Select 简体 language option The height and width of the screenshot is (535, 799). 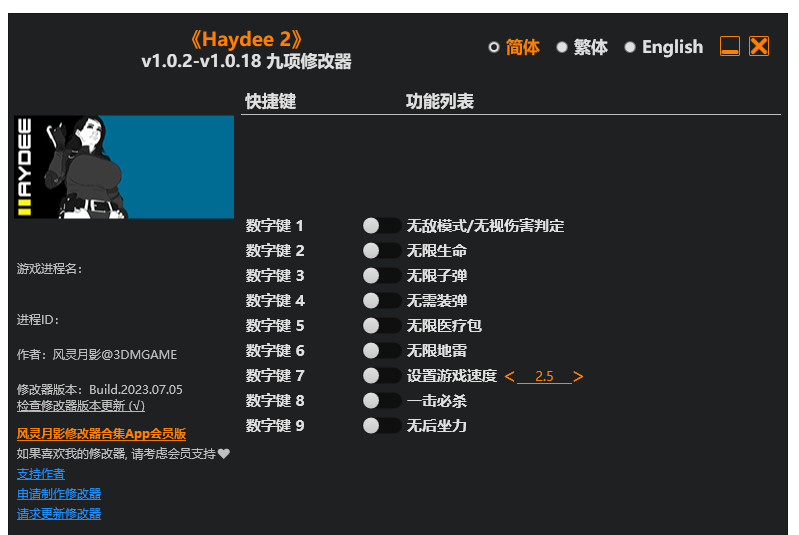(x=514, y=47)
